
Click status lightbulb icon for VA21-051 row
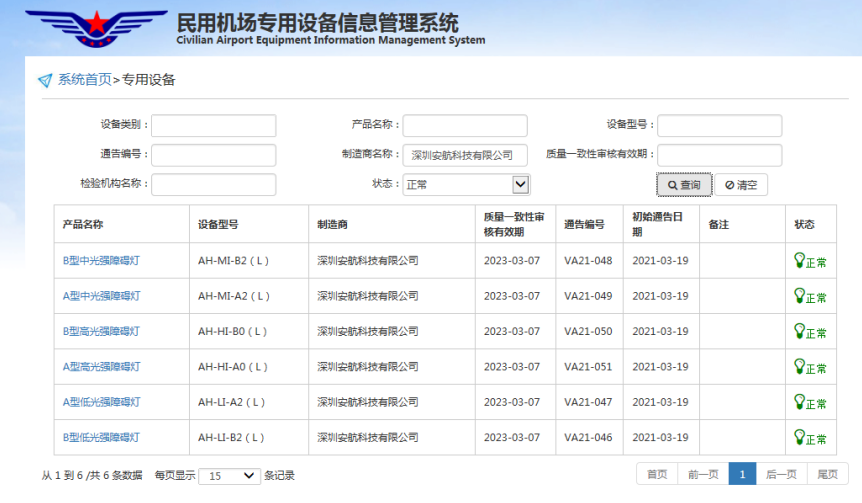point(799,366)
